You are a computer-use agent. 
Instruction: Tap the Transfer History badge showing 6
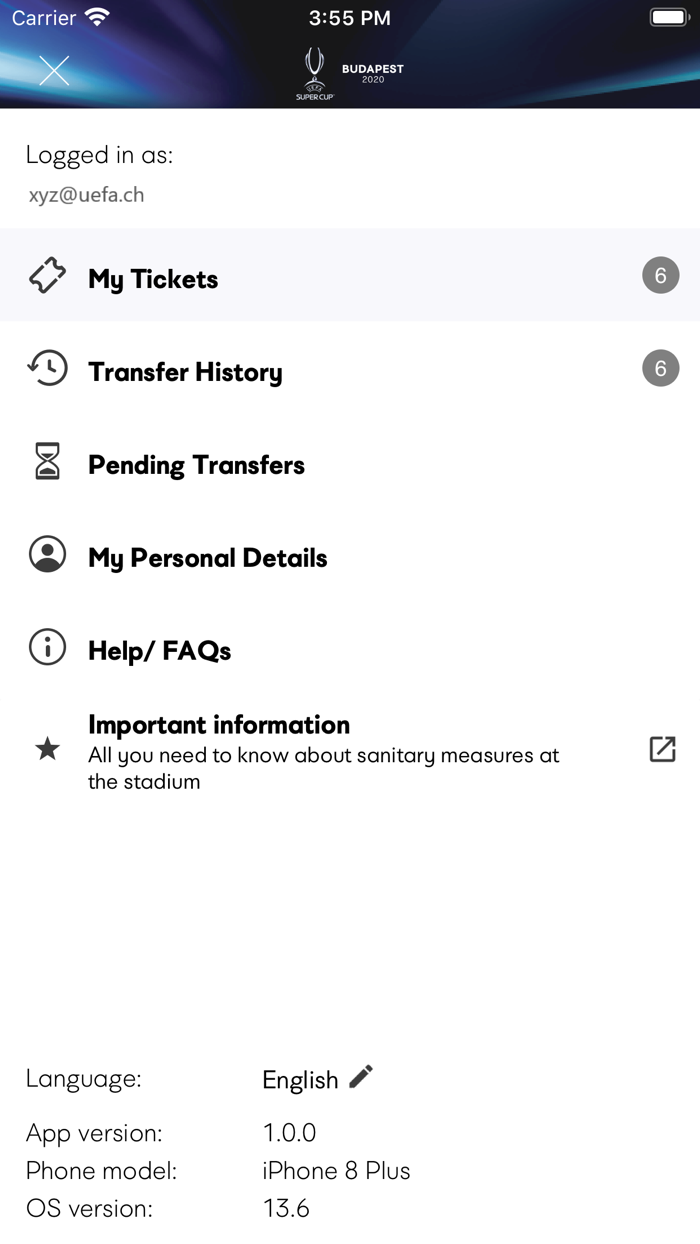660,368
